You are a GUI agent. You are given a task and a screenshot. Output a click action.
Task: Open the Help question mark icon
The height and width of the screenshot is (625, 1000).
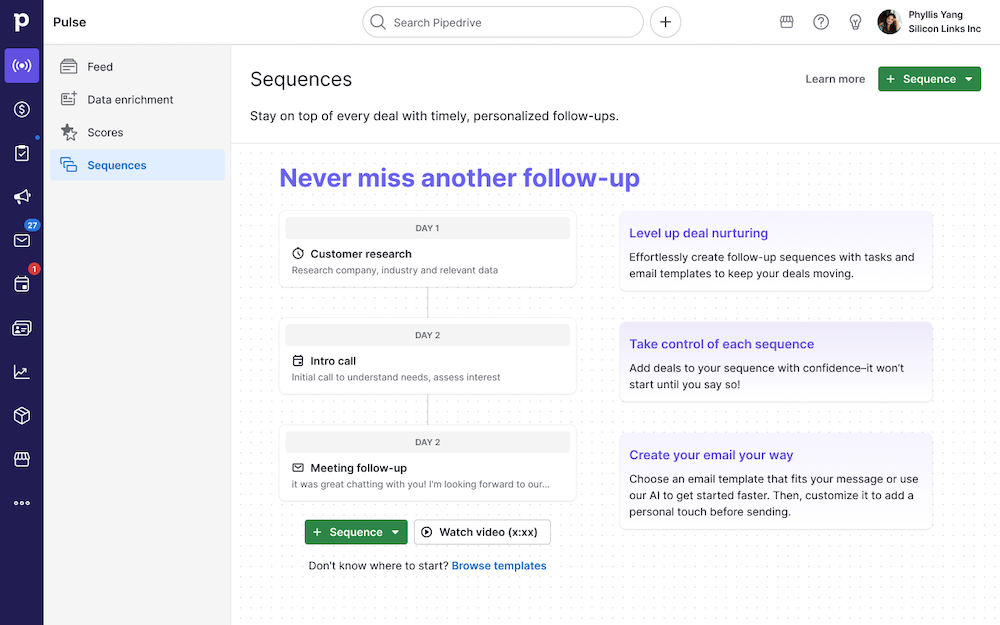click(821, 22)
